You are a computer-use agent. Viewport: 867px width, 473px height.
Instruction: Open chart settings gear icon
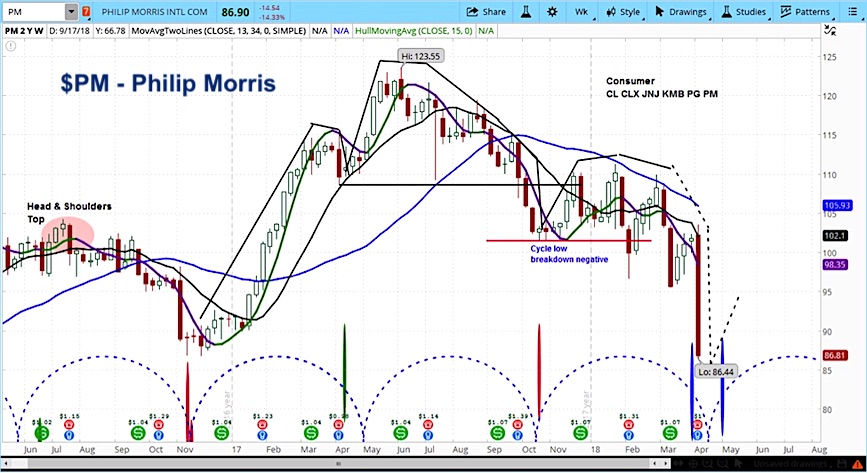552,12
